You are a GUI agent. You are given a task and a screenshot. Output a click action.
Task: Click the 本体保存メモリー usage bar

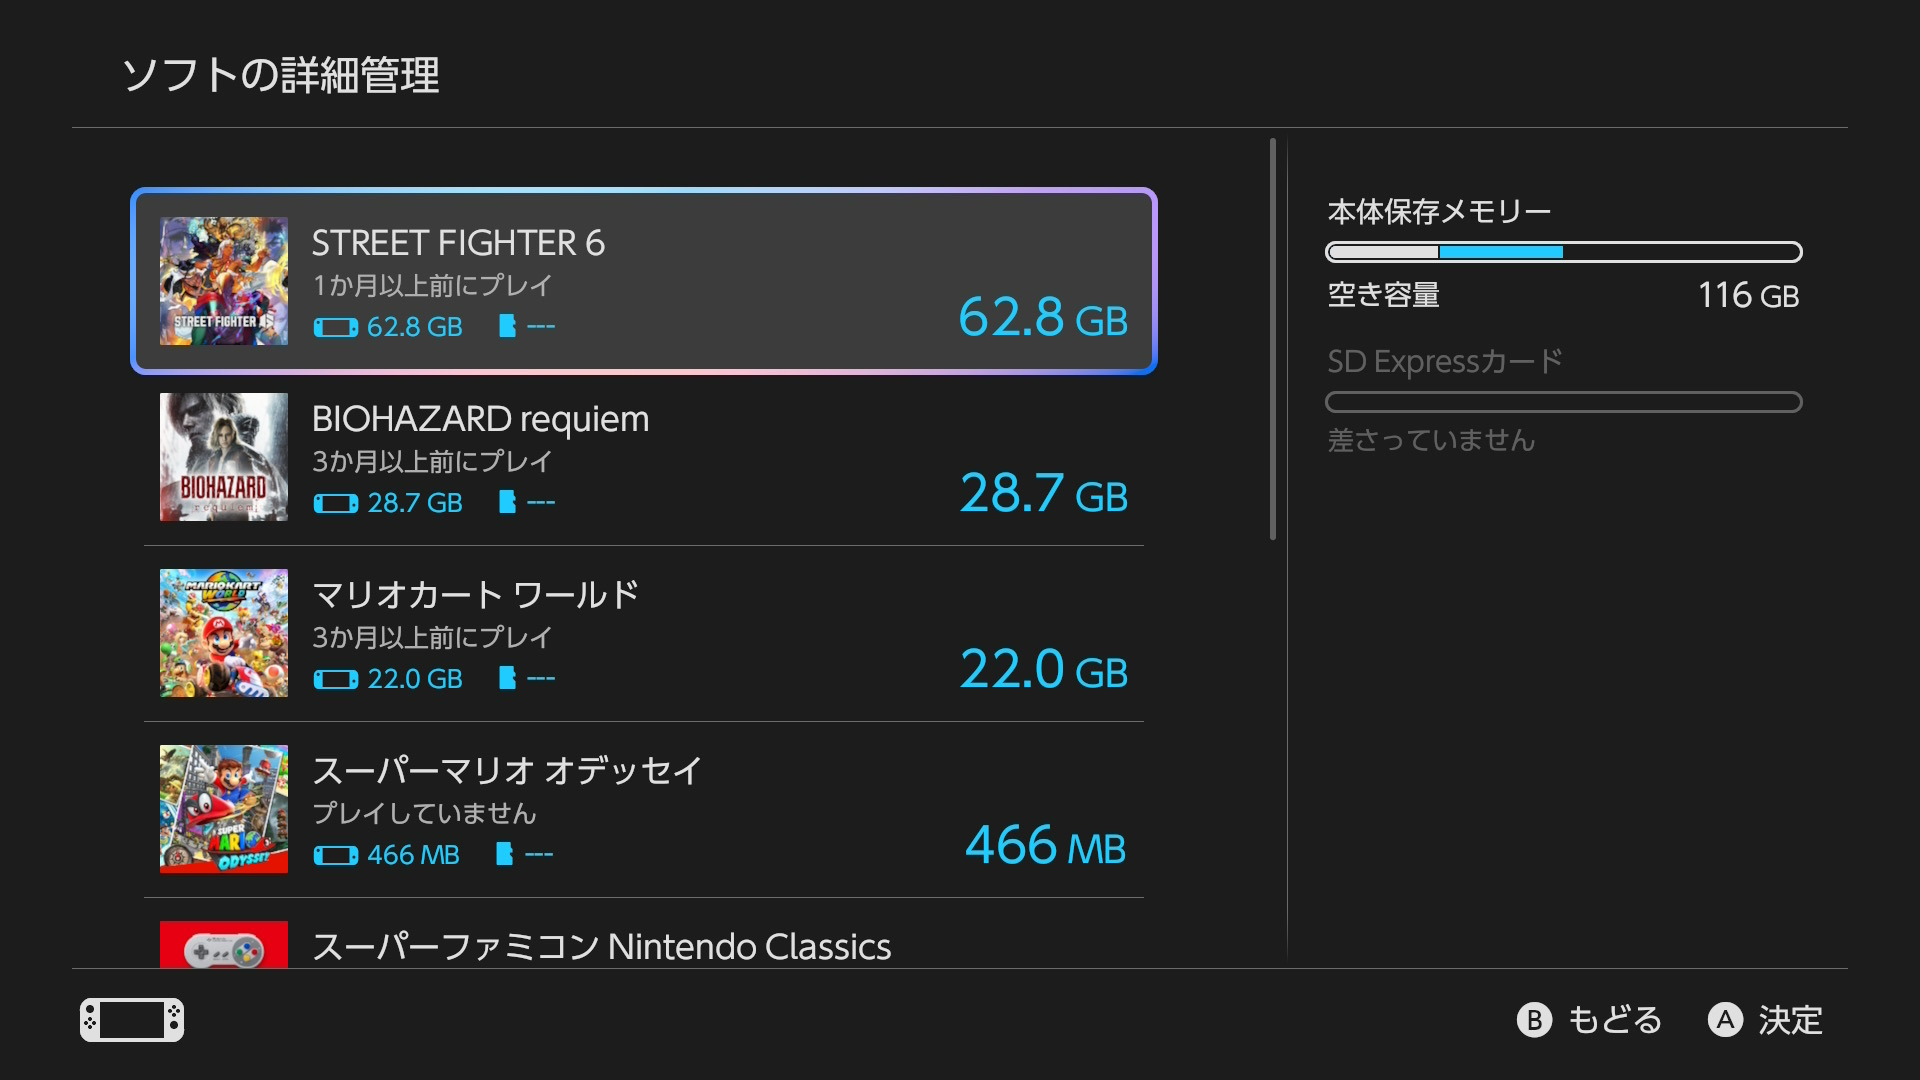click(x=1564, y=252)
